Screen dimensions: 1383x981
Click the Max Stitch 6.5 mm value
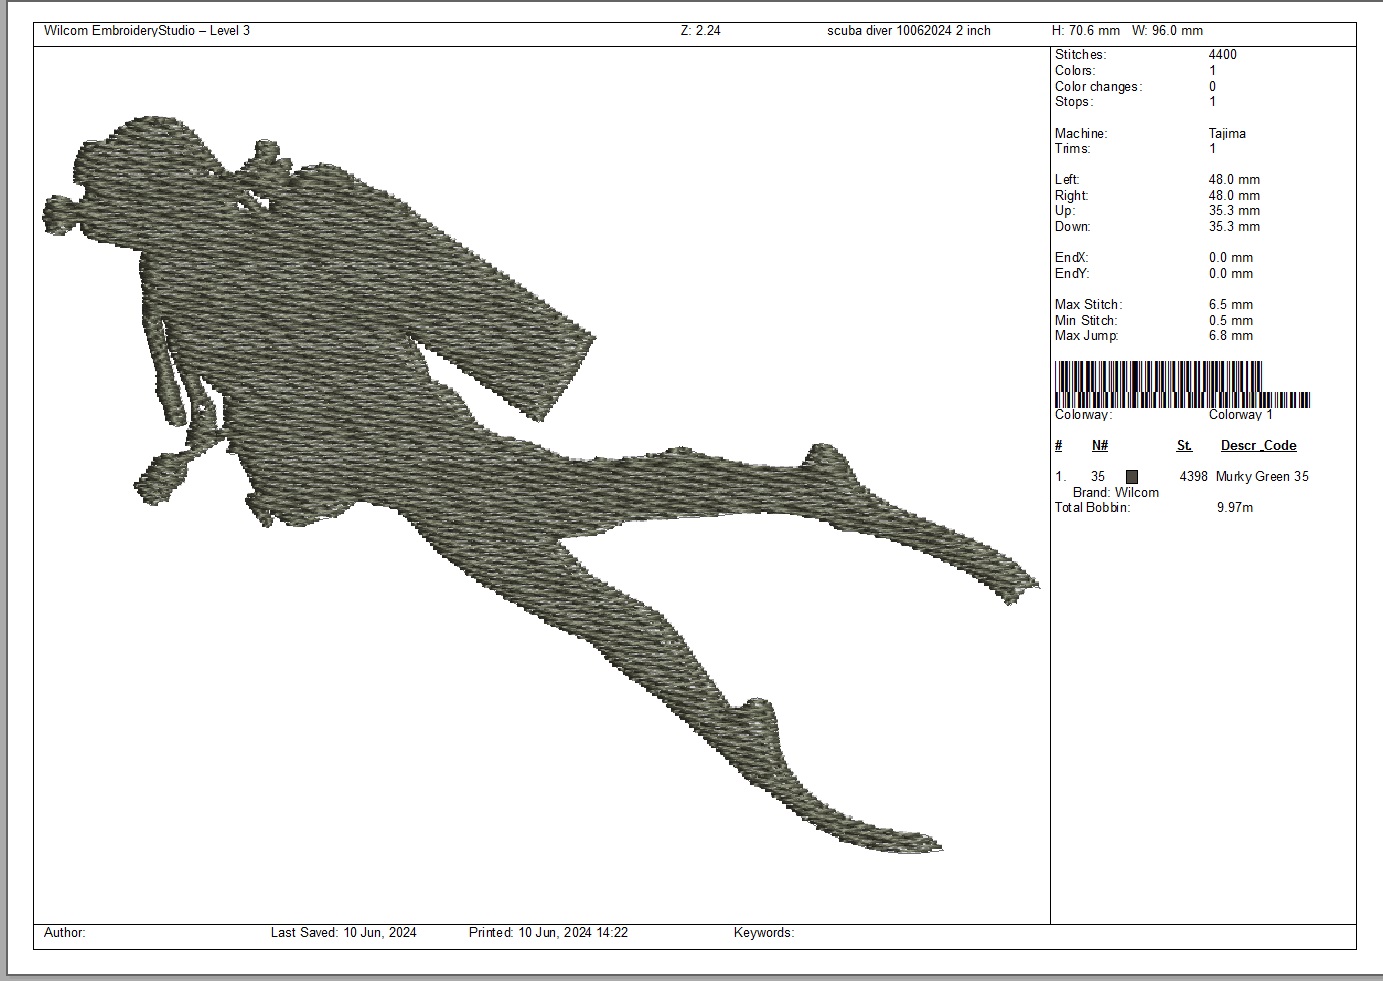click(1230, 305)
